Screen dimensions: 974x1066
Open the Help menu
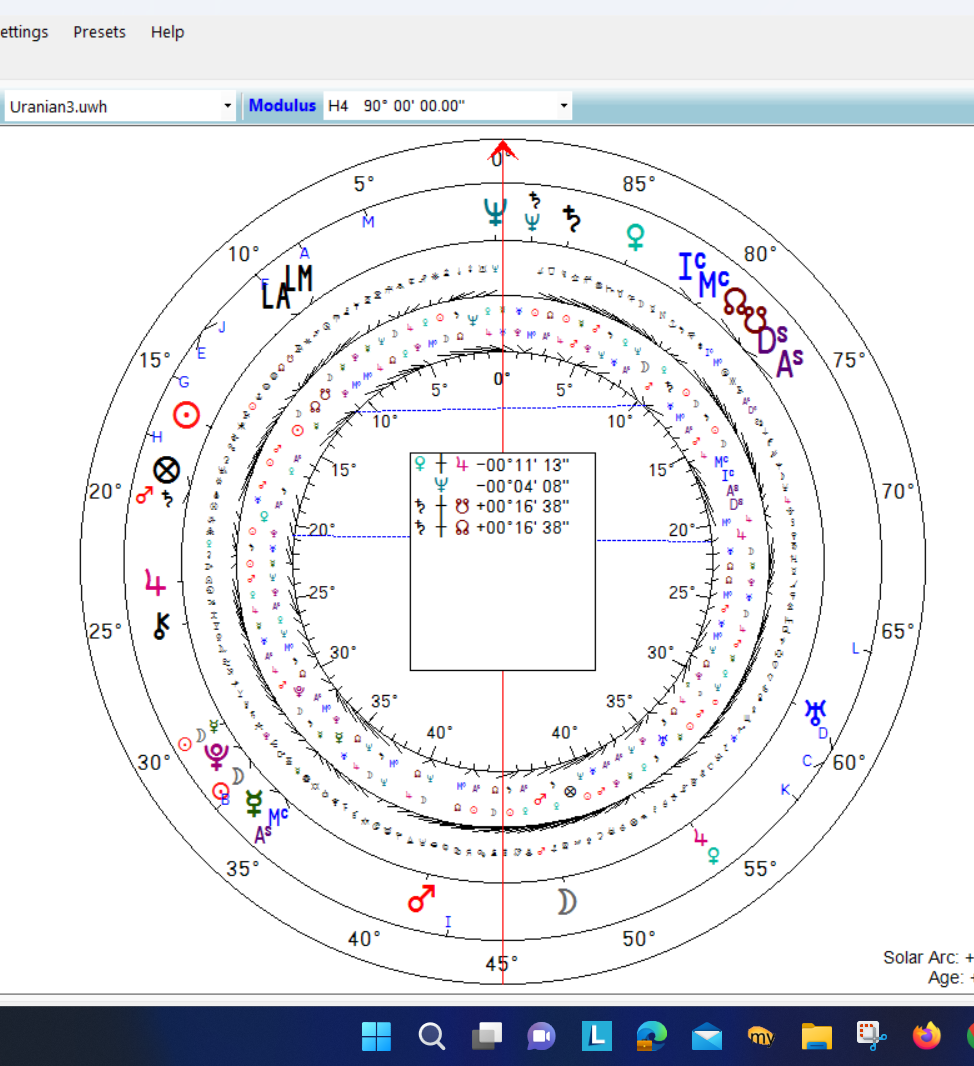[x=167, y=32]
